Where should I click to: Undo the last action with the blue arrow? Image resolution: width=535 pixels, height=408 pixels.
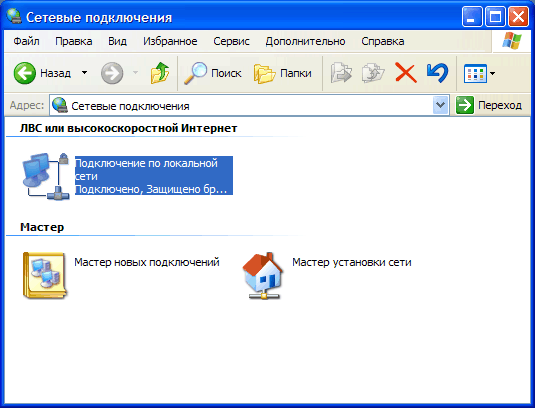point(437,73)
